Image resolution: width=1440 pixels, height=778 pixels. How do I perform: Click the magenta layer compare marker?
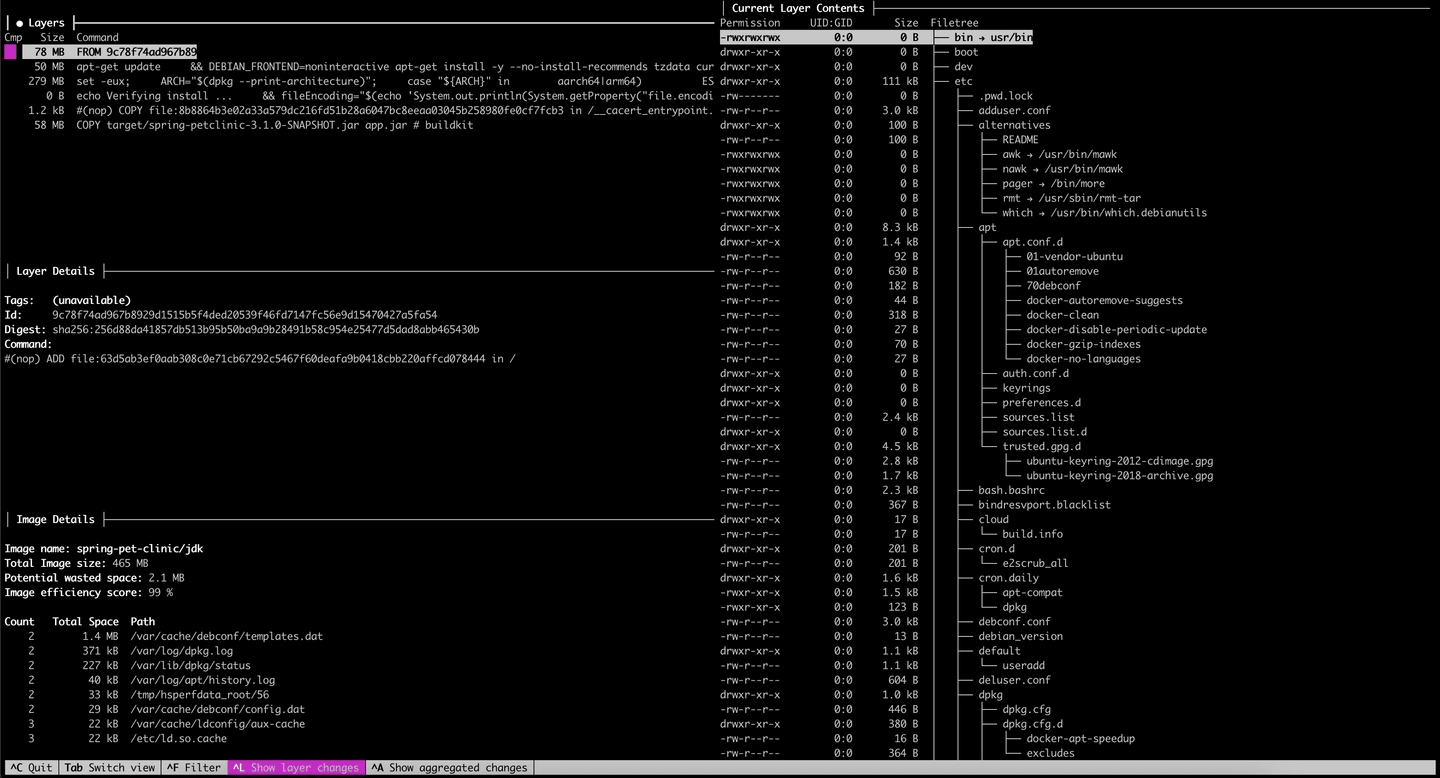click(10, 52)
